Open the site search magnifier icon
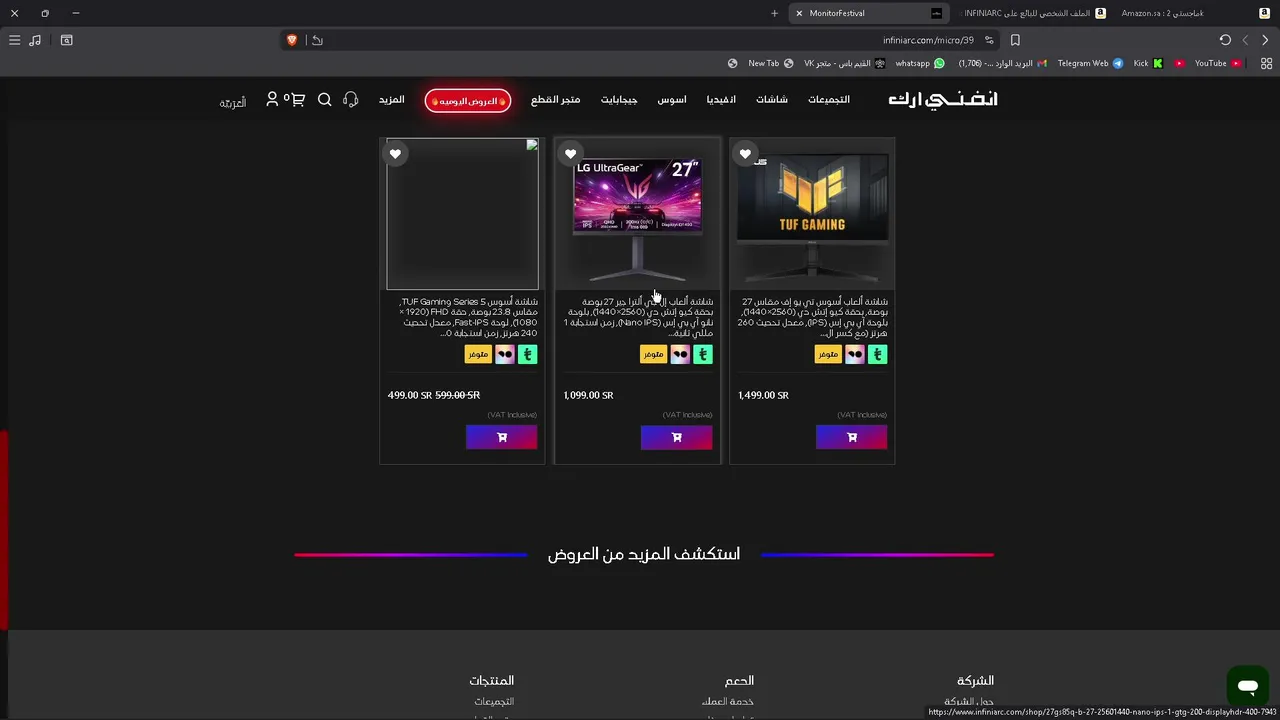The image size is (1280, 720). click(x=325, y=100)
